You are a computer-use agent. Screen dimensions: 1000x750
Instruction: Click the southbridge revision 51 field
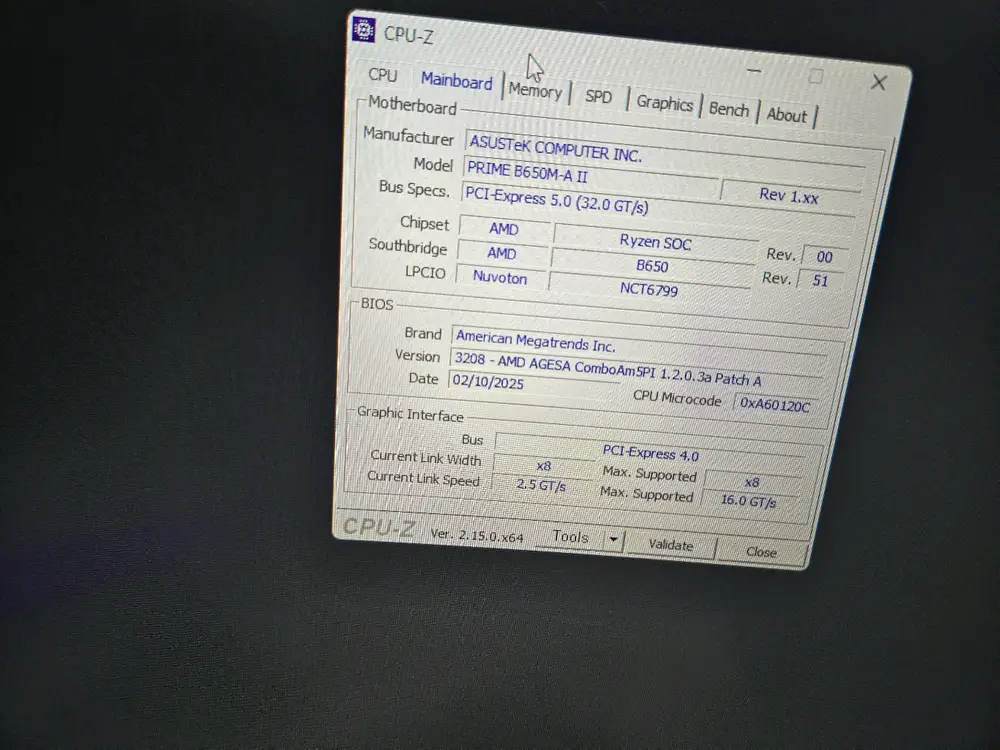tap(820, 280)
